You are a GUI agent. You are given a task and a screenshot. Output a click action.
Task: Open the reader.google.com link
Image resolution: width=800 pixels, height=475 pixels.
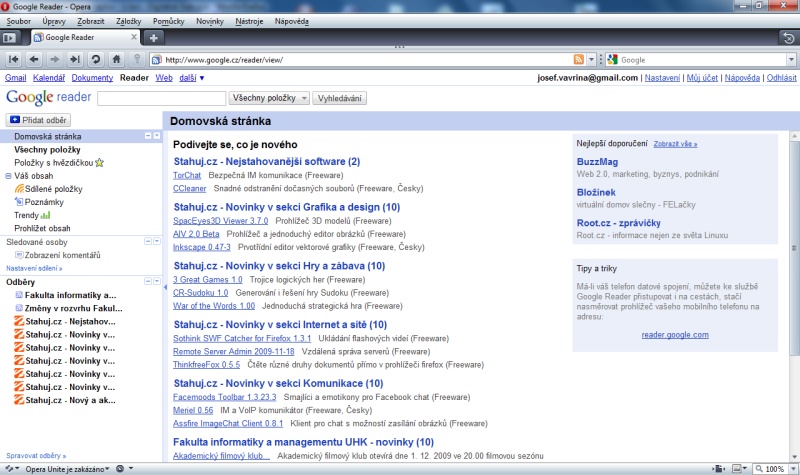coord(675,335)
